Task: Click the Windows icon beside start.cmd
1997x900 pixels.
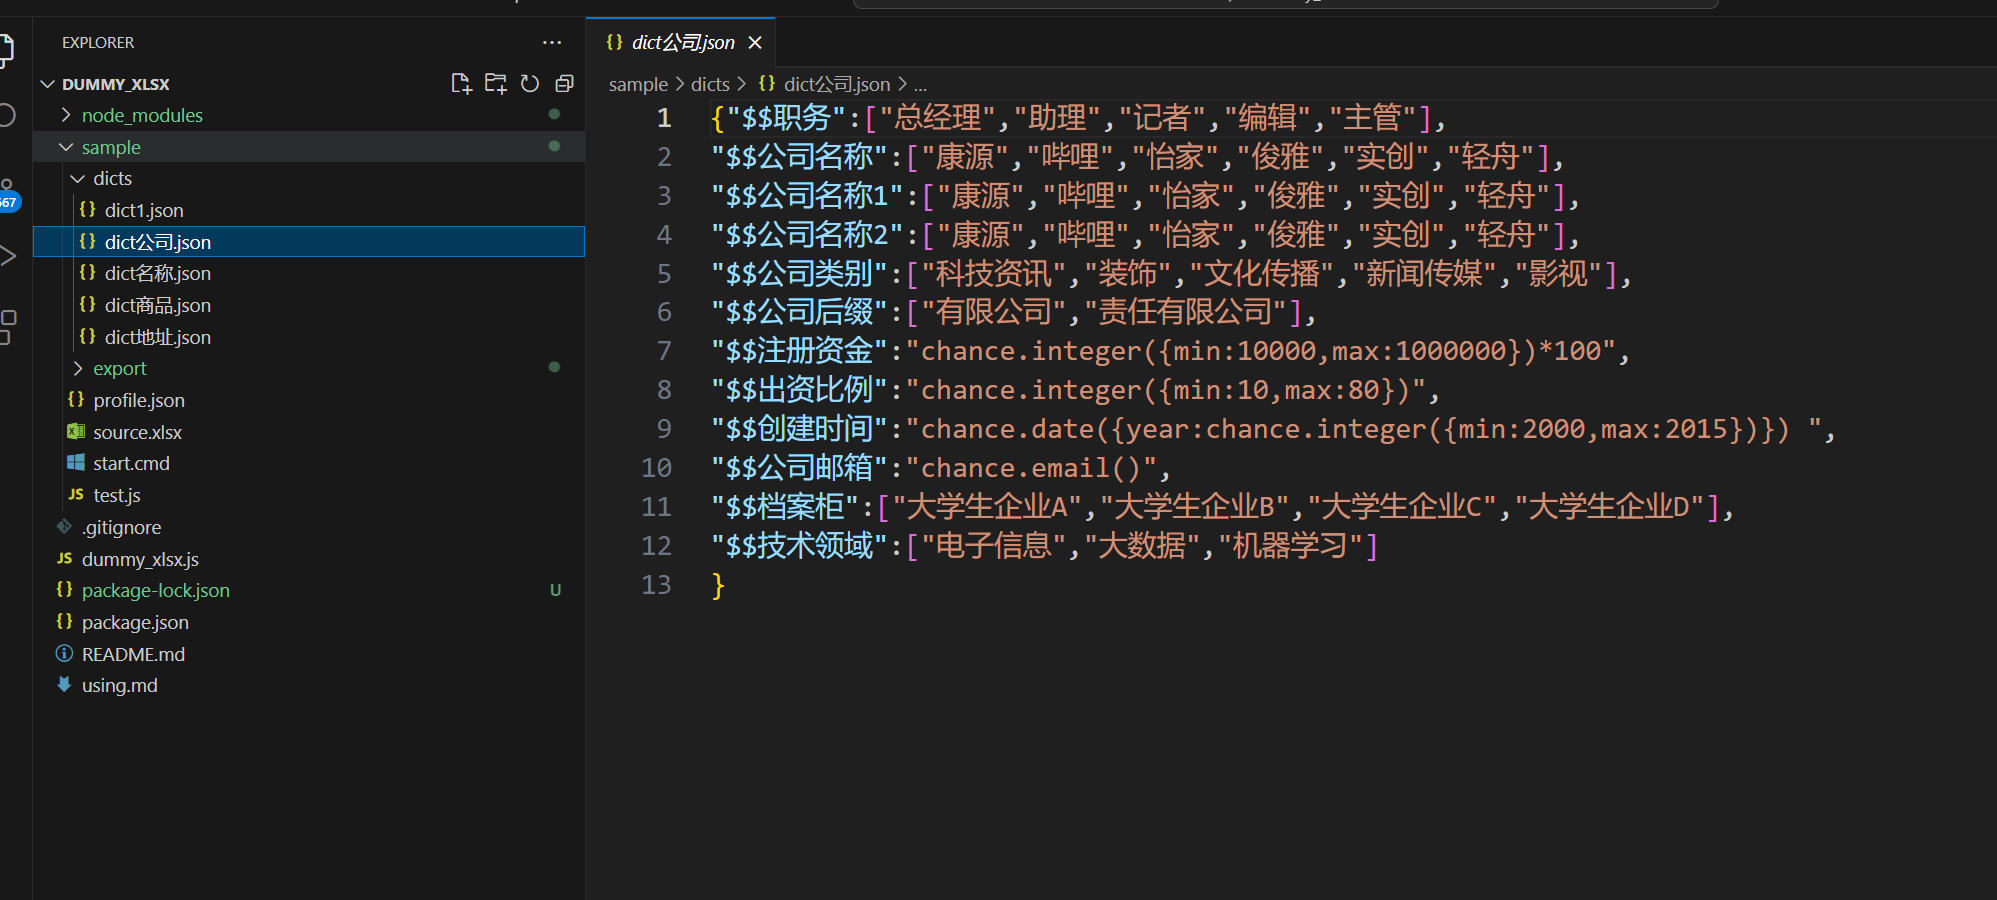Action: click(76, 462)
